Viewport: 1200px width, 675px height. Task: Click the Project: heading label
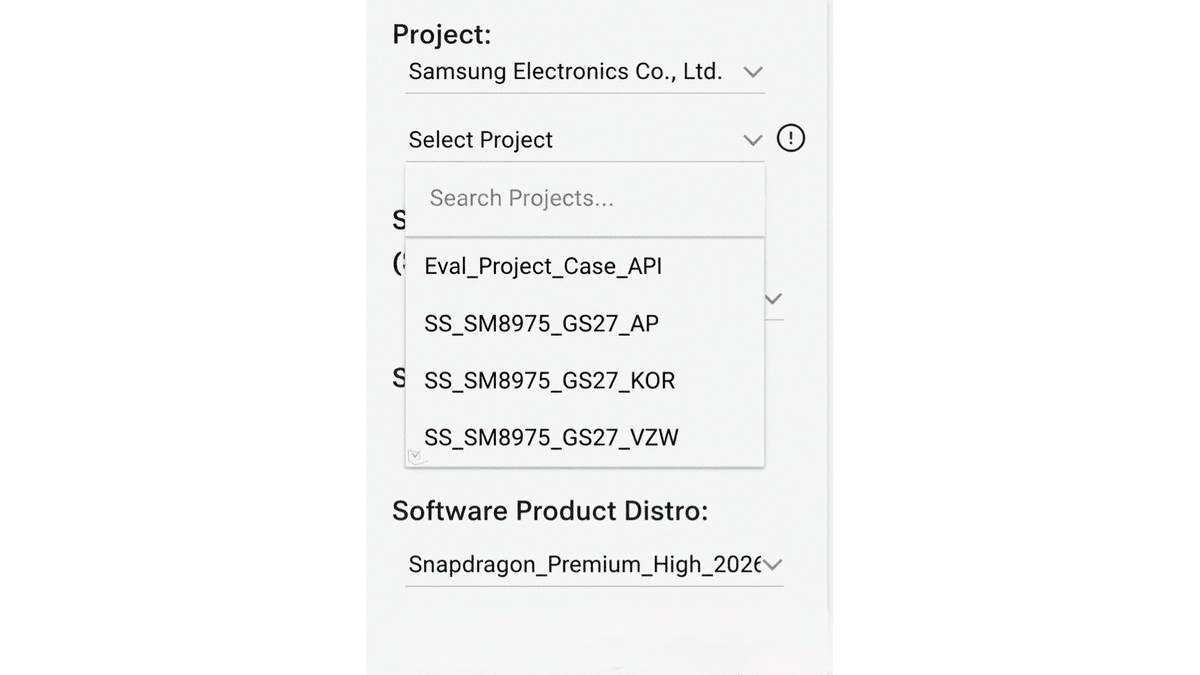[441, 34]
